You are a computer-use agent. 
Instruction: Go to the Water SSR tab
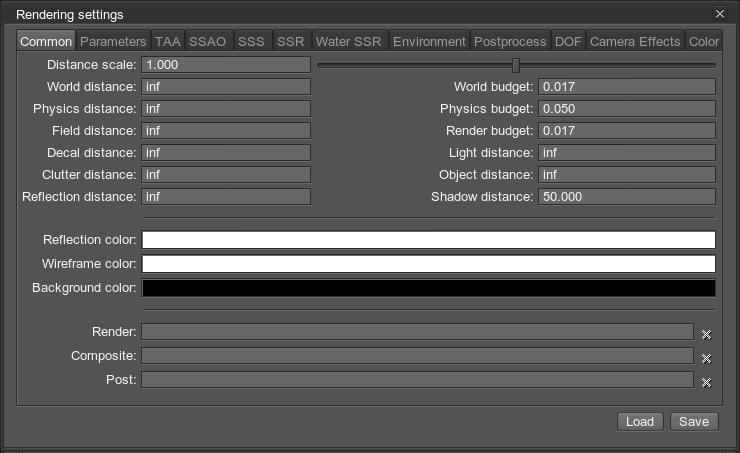349,42
